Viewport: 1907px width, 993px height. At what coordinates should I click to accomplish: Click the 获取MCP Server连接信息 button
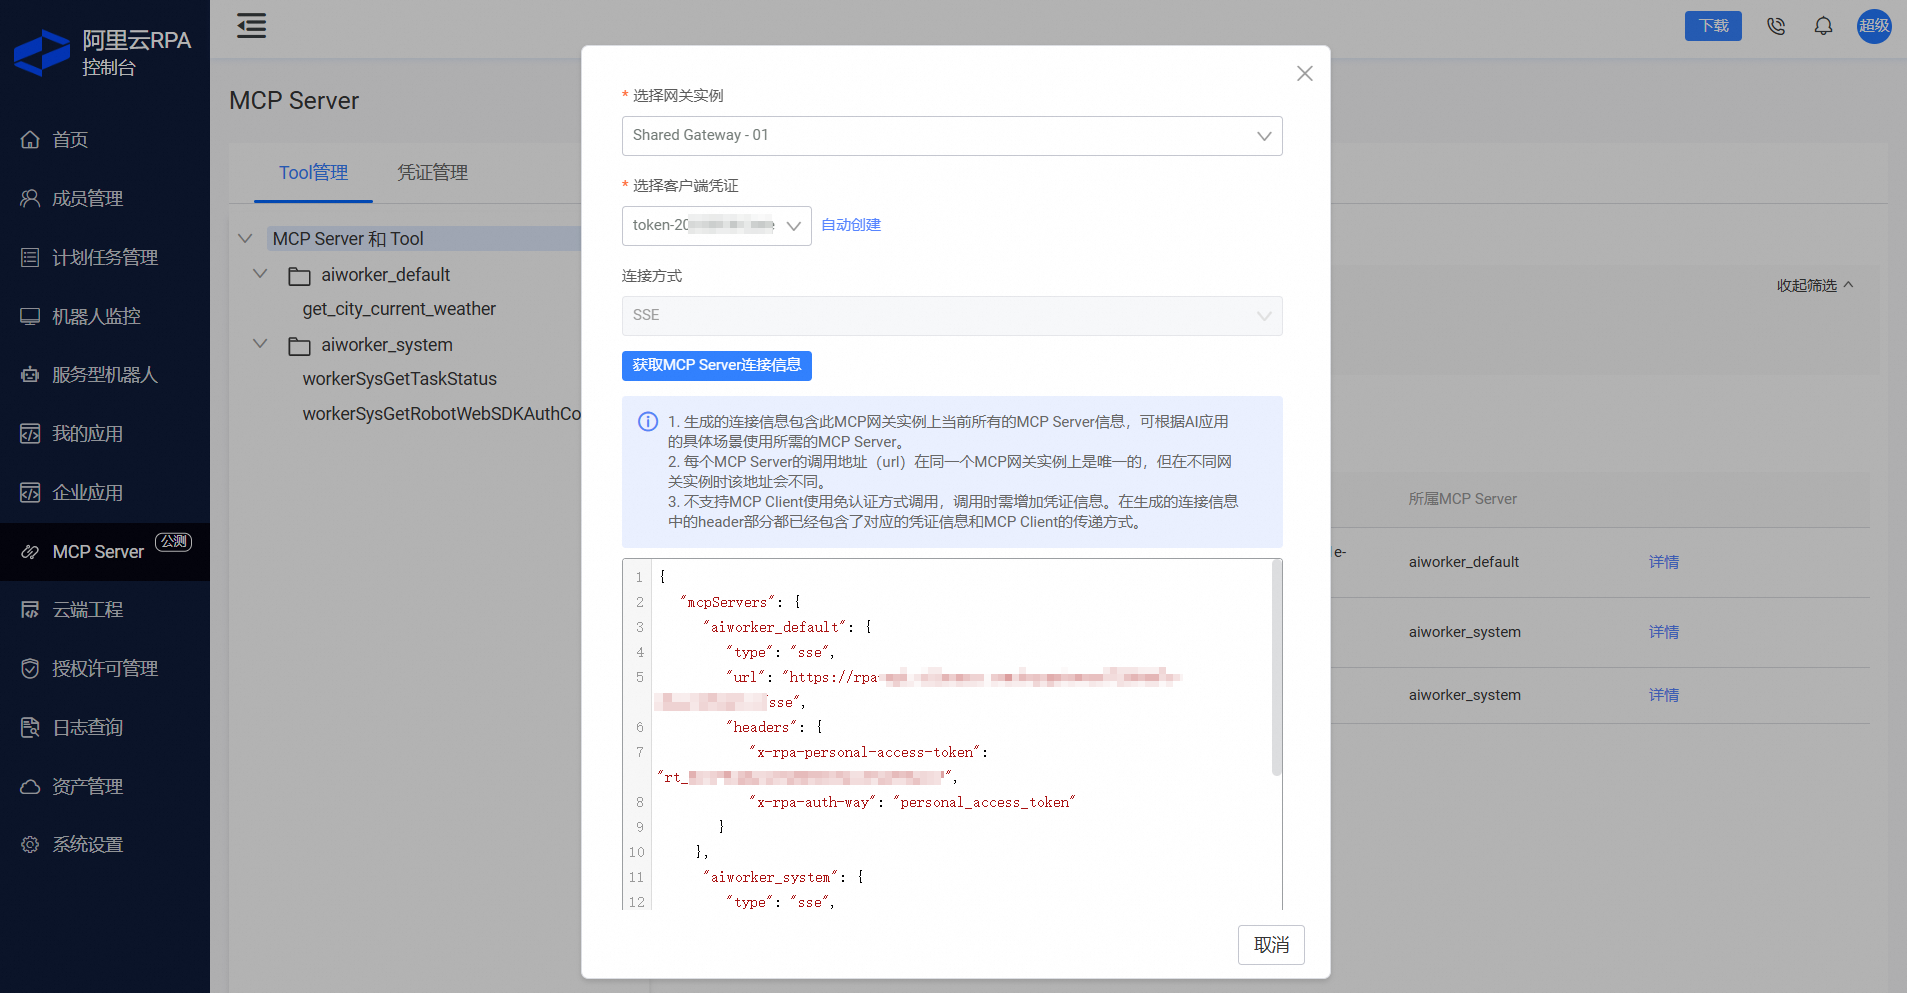[x=717, y=366]
